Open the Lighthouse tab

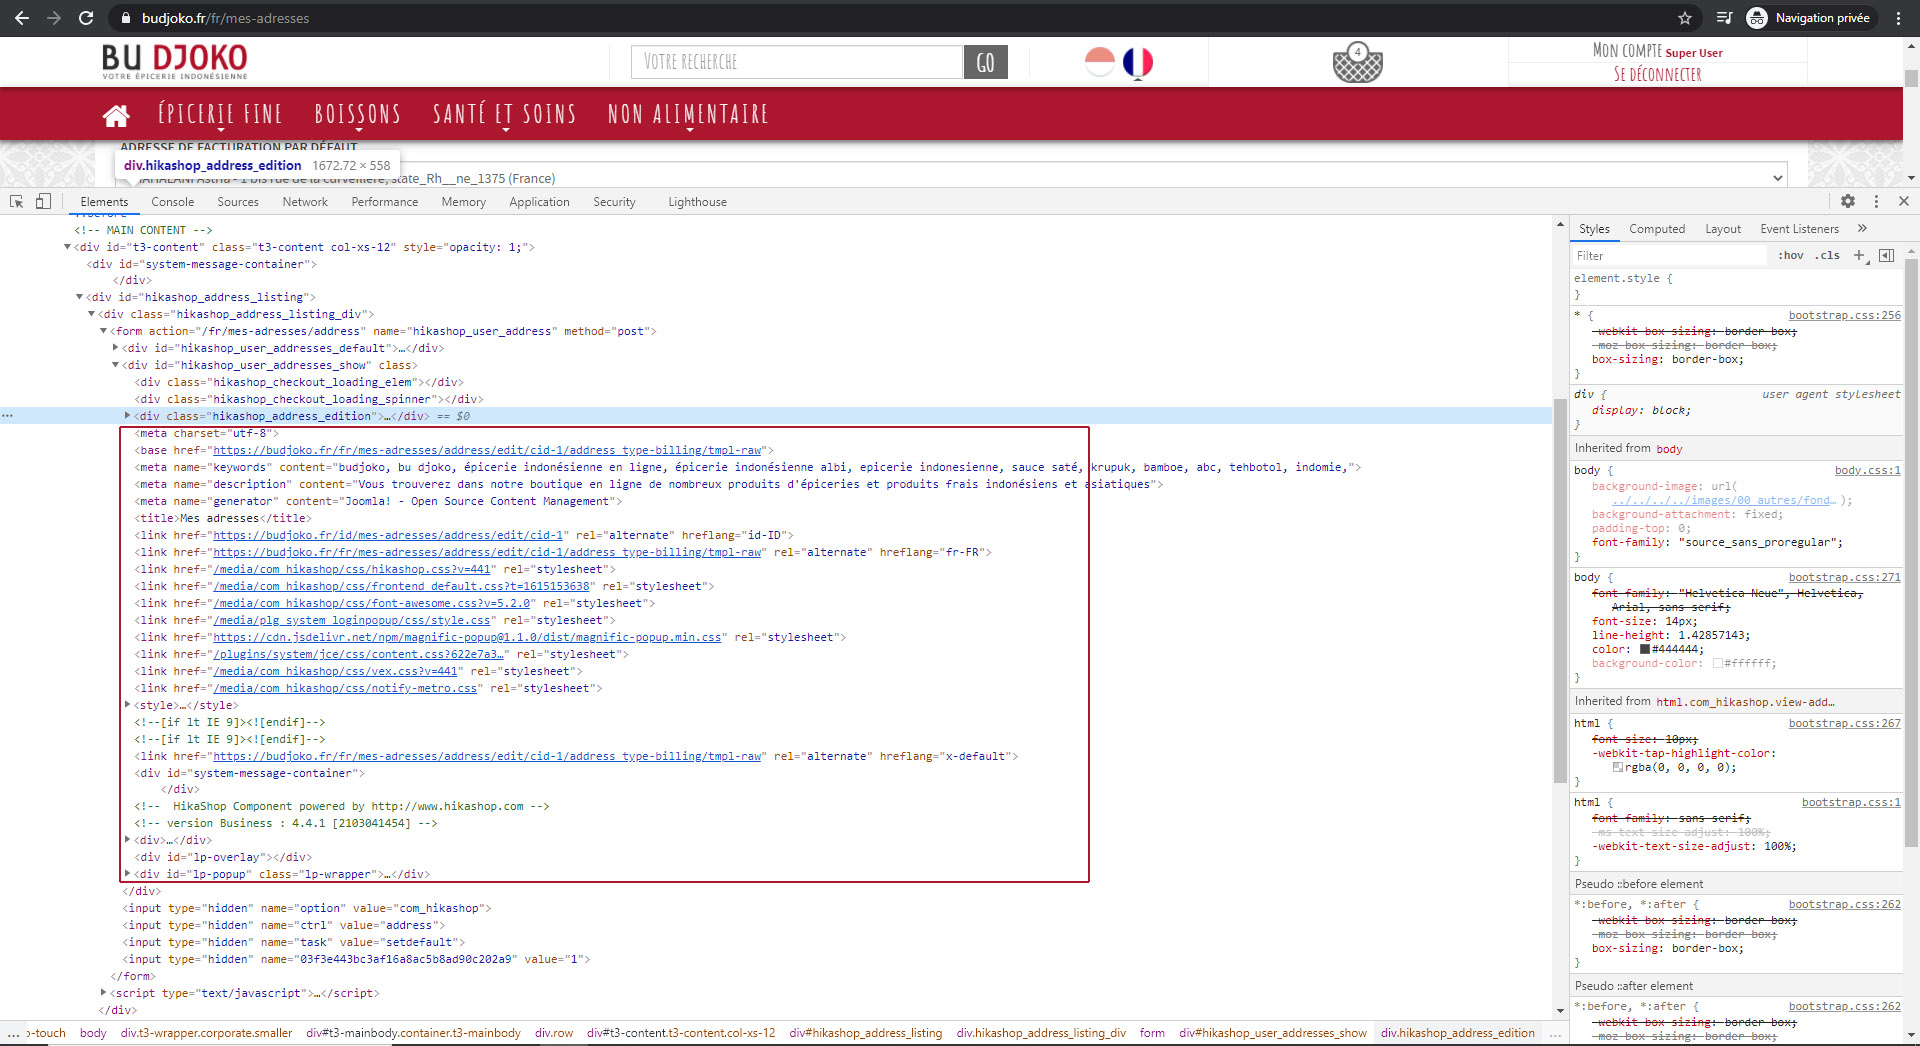[697, 202]
